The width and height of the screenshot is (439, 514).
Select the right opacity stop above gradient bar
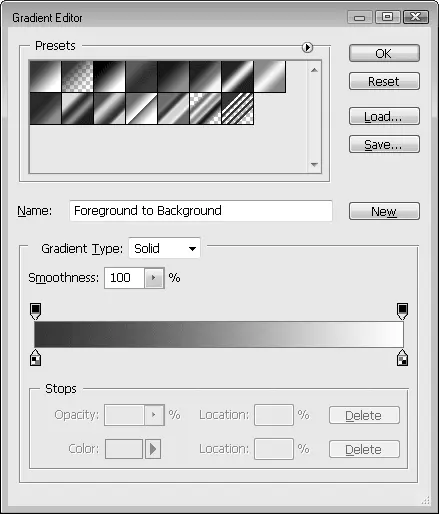(x=402, y=311)
